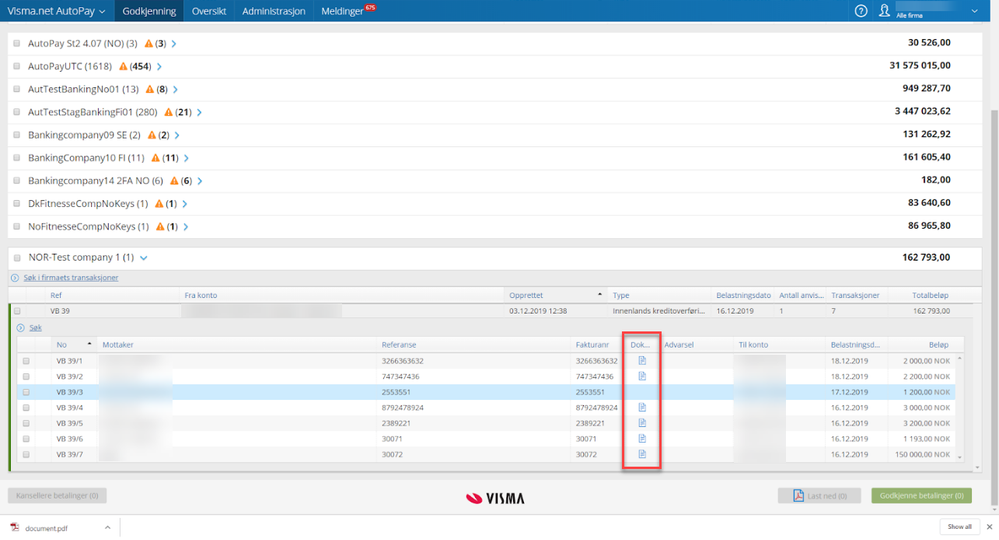Expand AutoPayUTC (1618) company row
This screenshot has width=999, height=540.
[x=159, y=67]
